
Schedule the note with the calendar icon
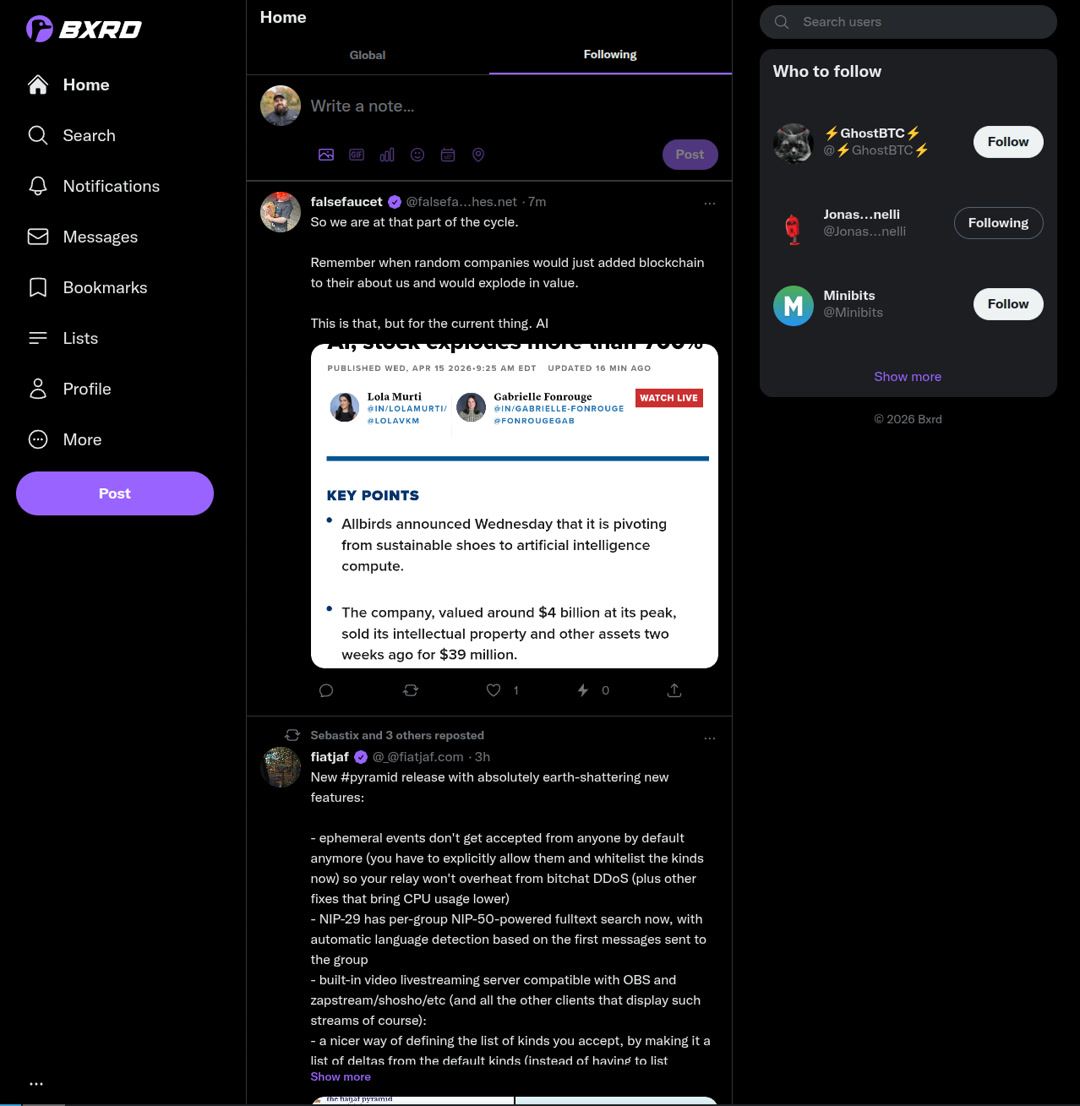pos(448,154)
